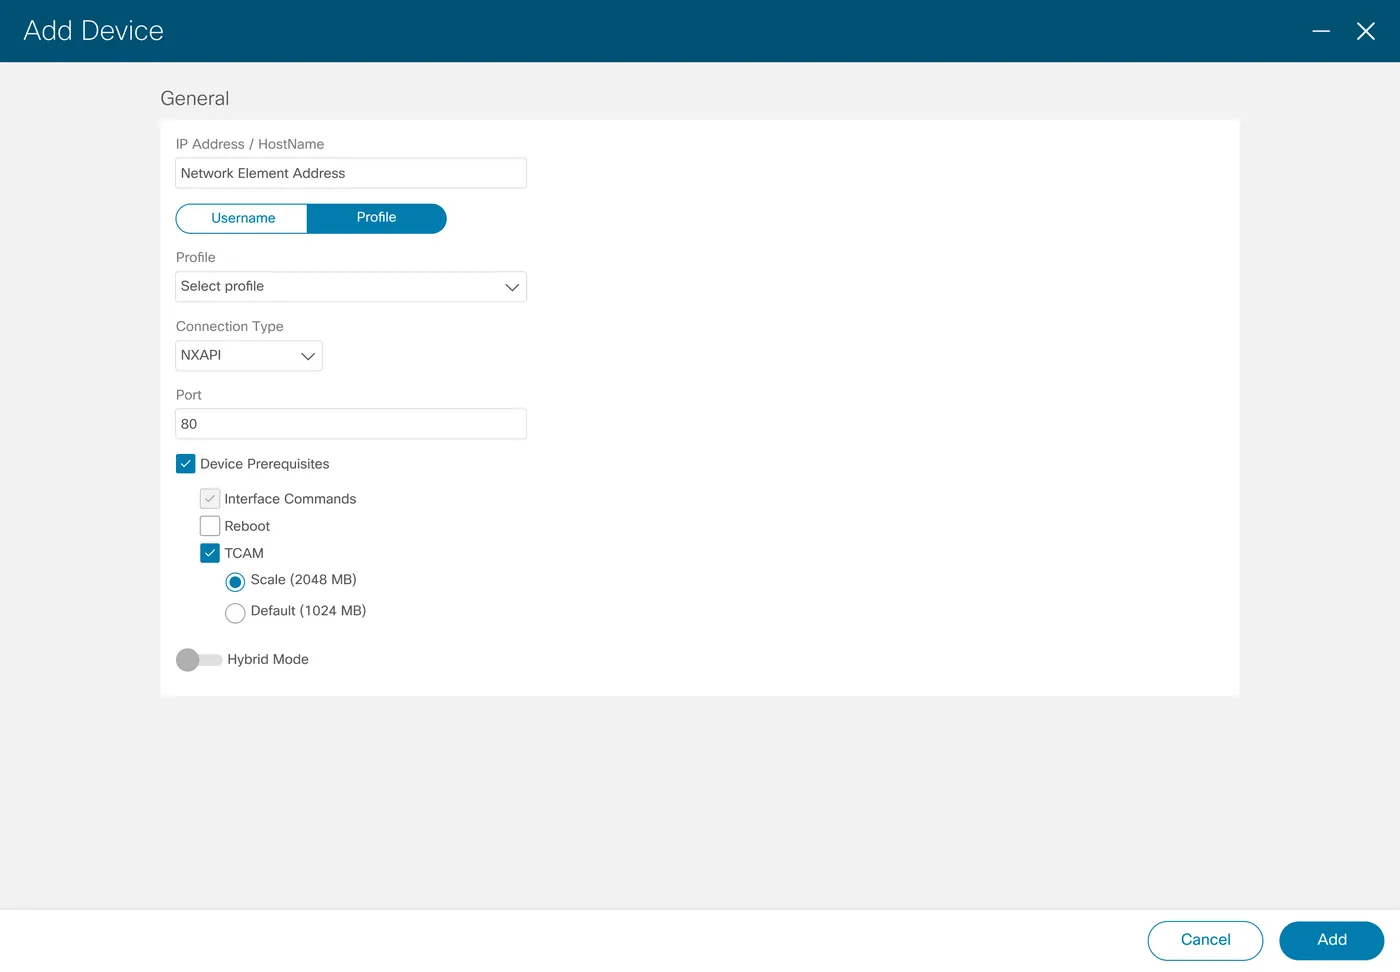Uncheck Device Prerequisites checkbox

point(186,464)
